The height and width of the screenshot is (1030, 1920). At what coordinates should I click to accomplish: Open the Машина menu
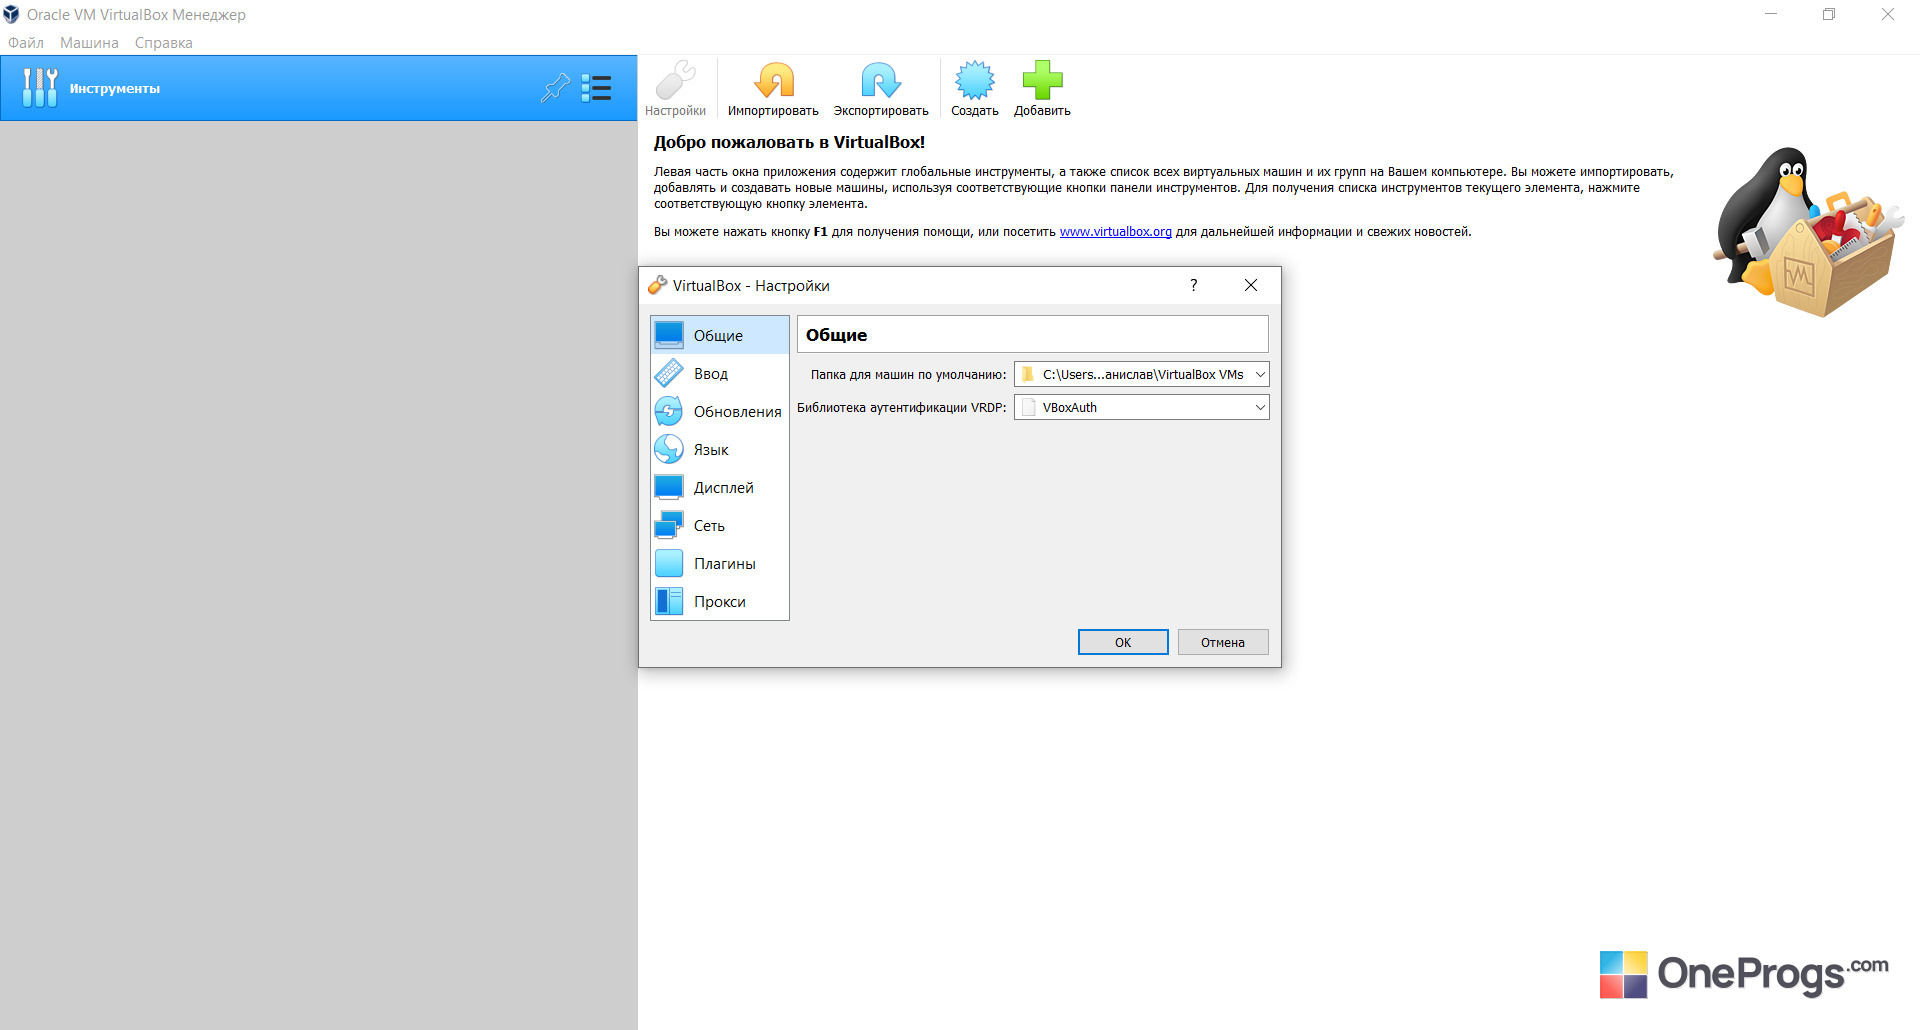point(89,43)
